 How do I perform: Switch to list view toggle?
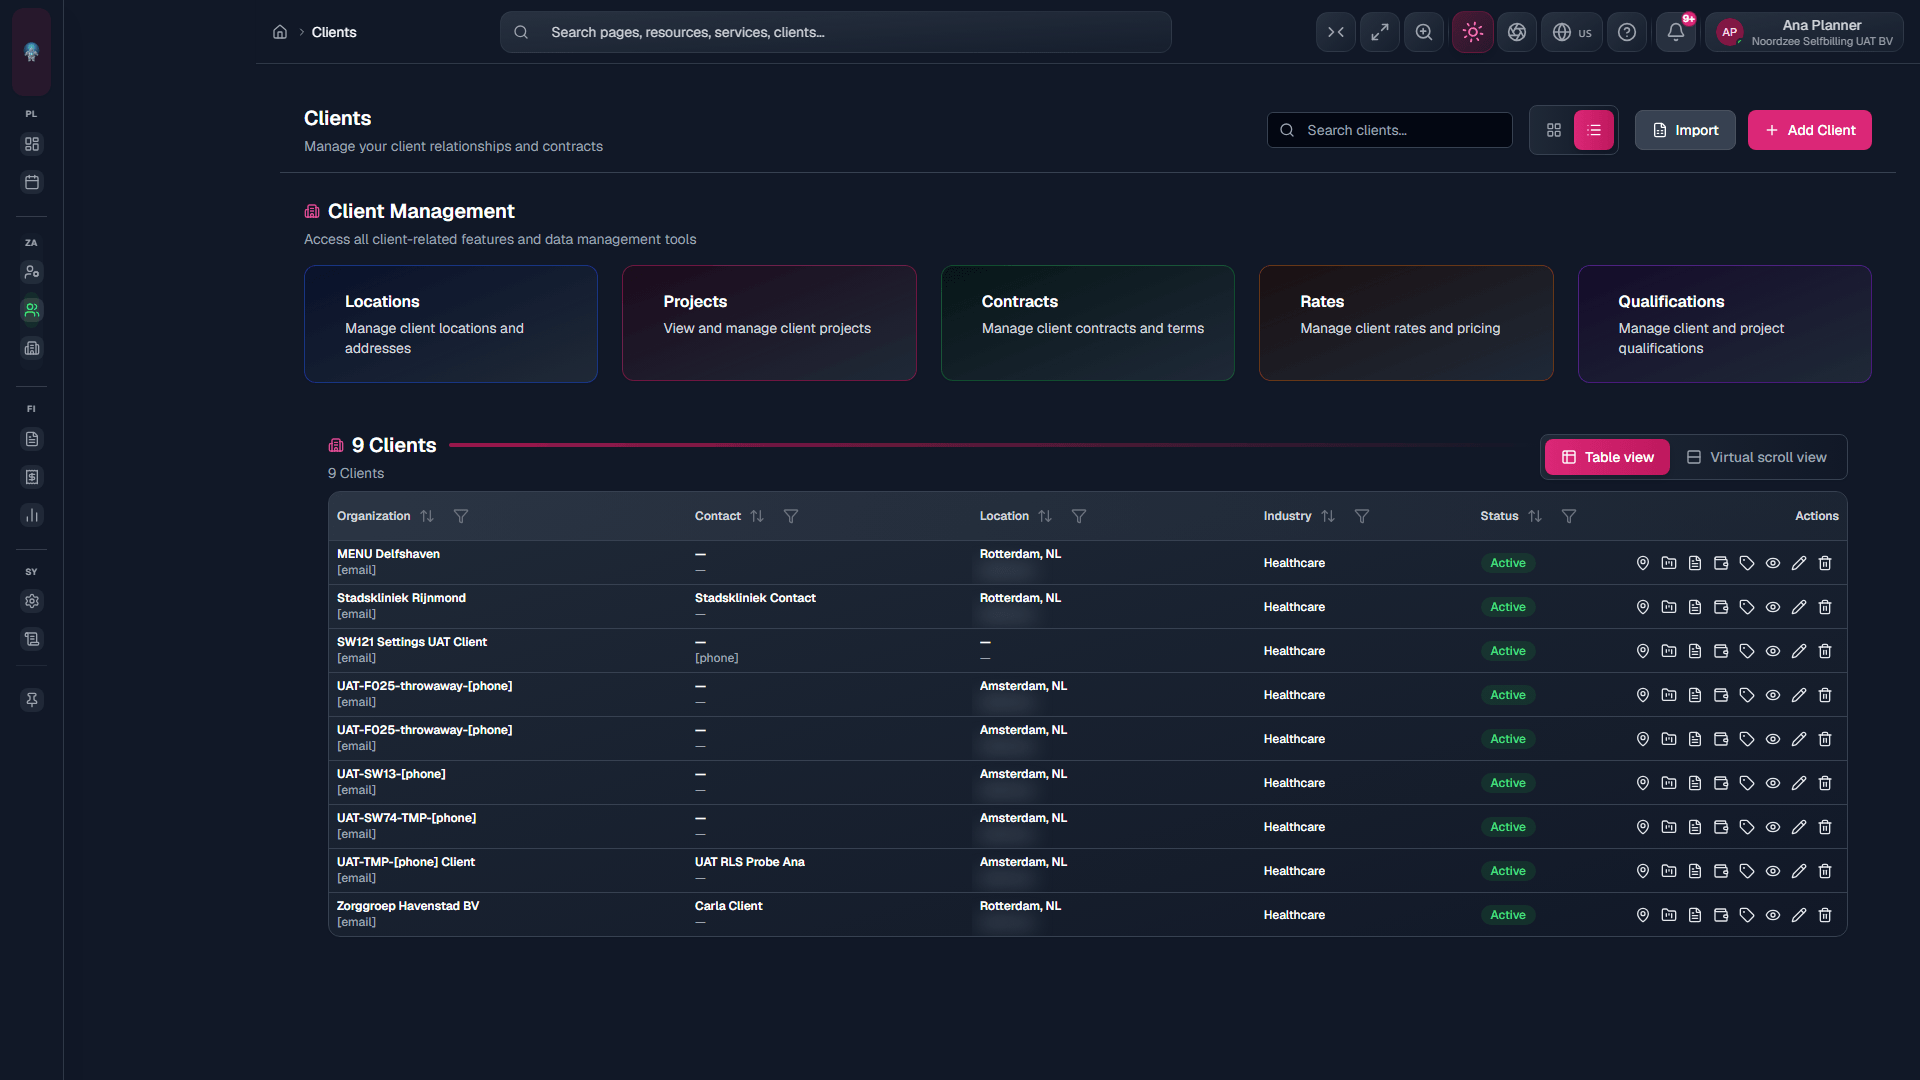1594,130
